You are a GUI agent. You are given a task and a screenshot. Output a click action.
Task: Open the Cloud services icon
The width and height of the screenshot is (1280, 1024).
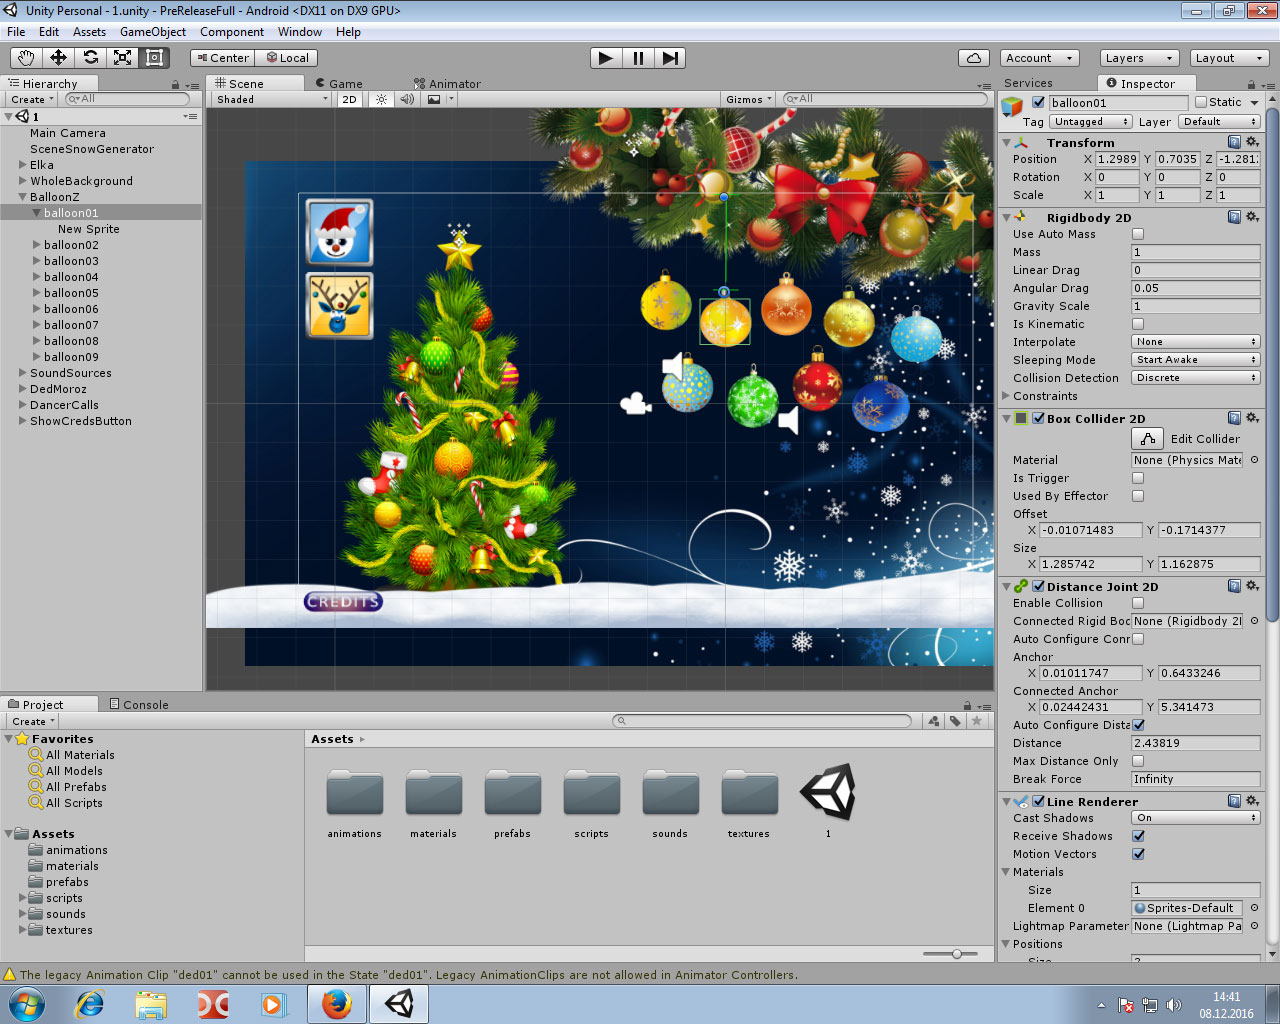tap(974, 58)
